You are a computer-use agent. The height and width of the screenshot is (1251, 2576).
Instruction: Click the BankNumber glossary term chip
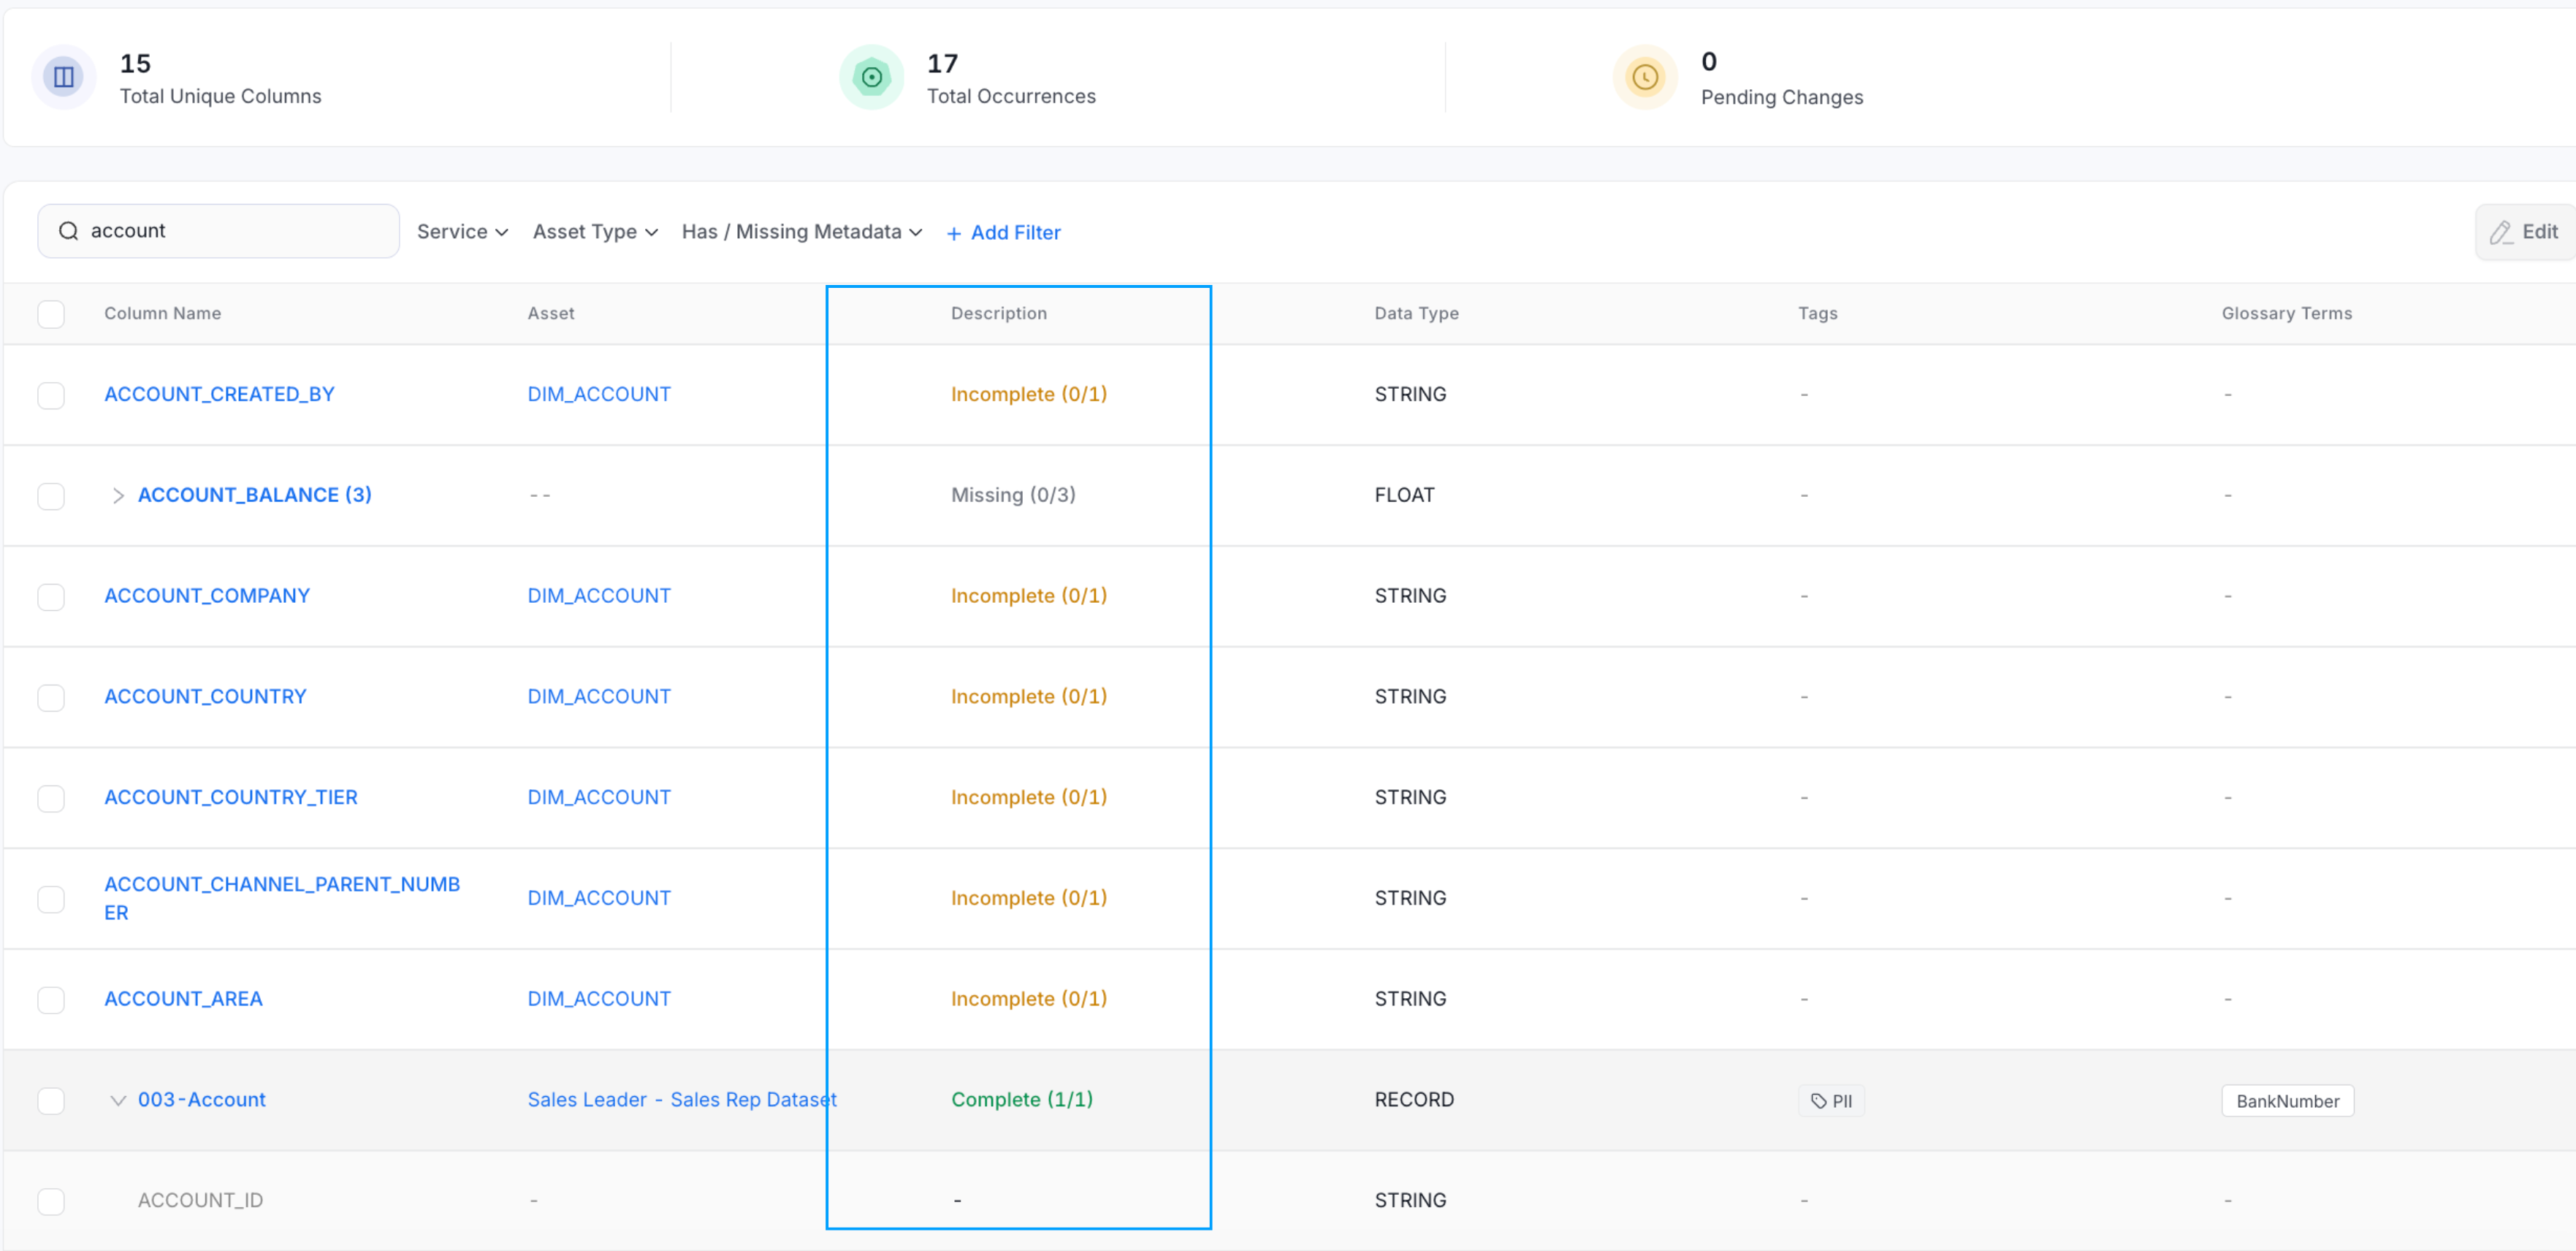[2287, 1101]
